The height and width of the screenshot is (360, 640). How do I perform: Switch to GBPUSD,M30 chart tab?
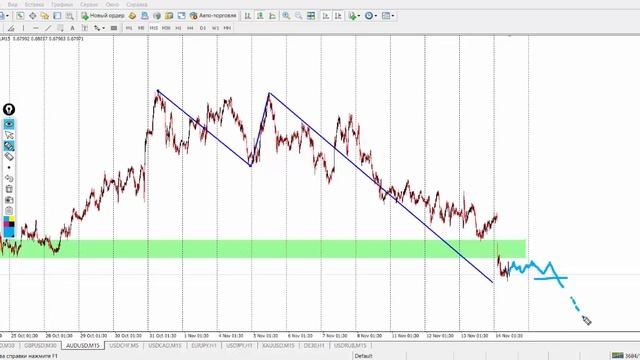click(40, 346)
